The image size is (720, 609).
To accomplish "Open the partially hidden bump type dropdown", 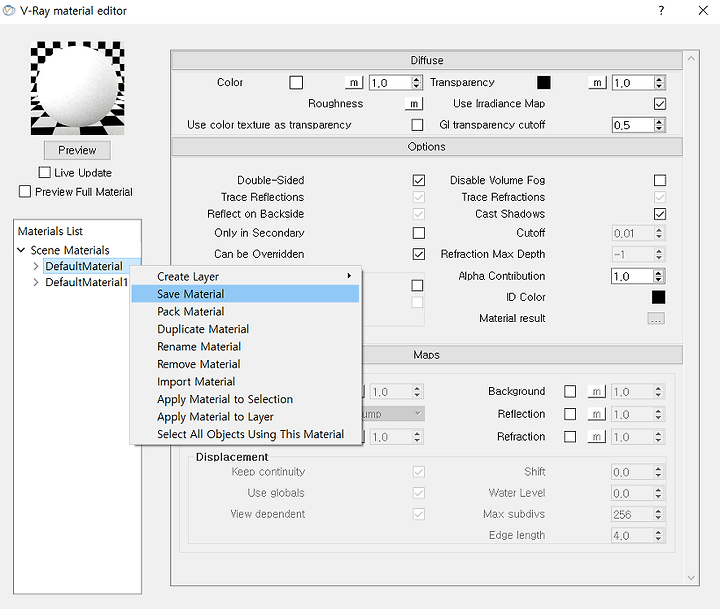I will 393,414.
